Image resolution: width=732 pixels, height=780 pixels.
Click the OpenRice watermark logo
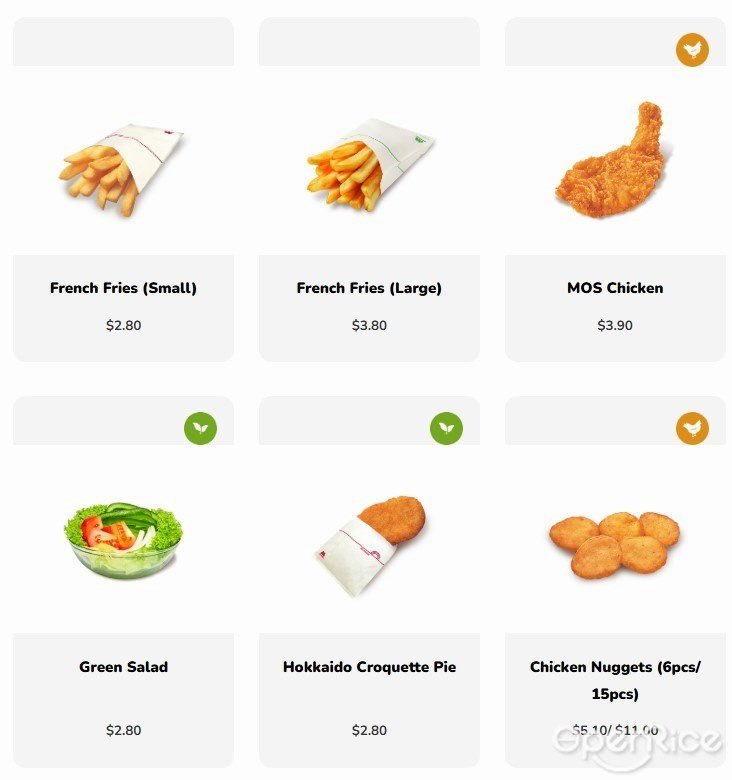point(637,742)
